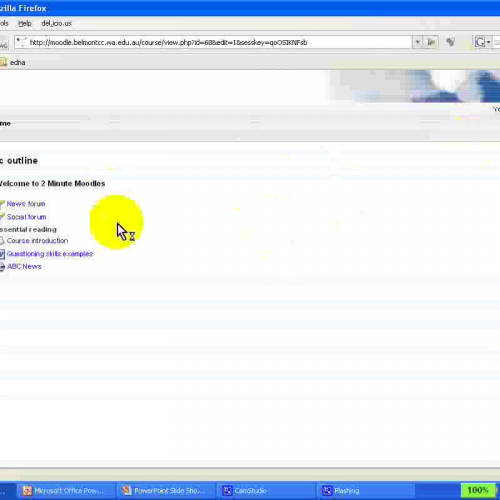Open the Google search engine selector
The height and width of the screenshot is (500, 500).
click(482, 42)
